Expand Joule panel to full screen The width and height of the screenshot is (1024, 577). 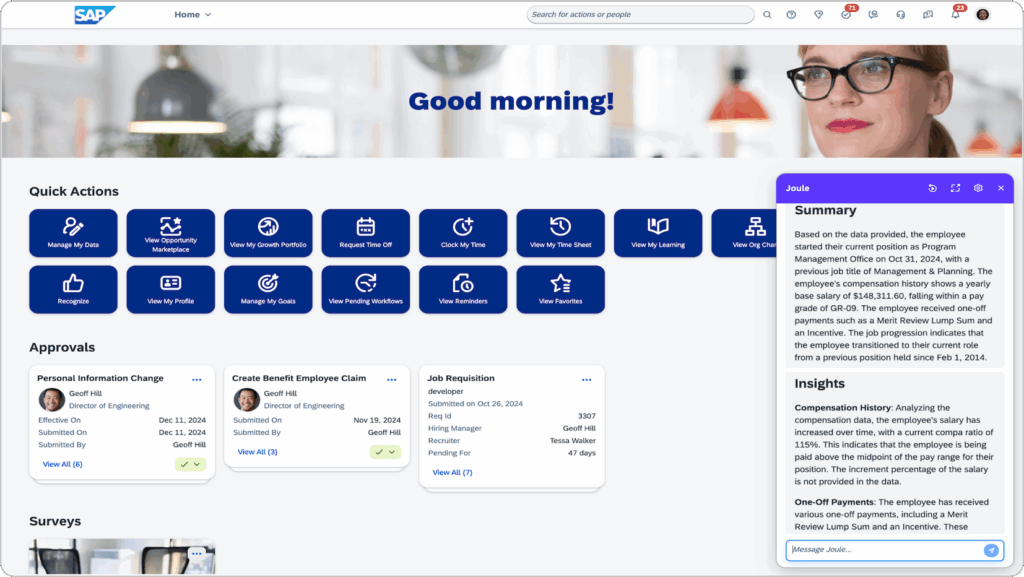point(955,188)
